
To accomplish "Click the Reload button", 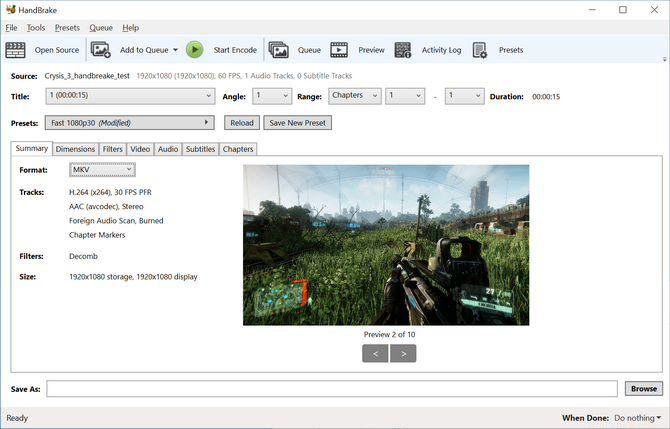I will (x=241, y=123).
